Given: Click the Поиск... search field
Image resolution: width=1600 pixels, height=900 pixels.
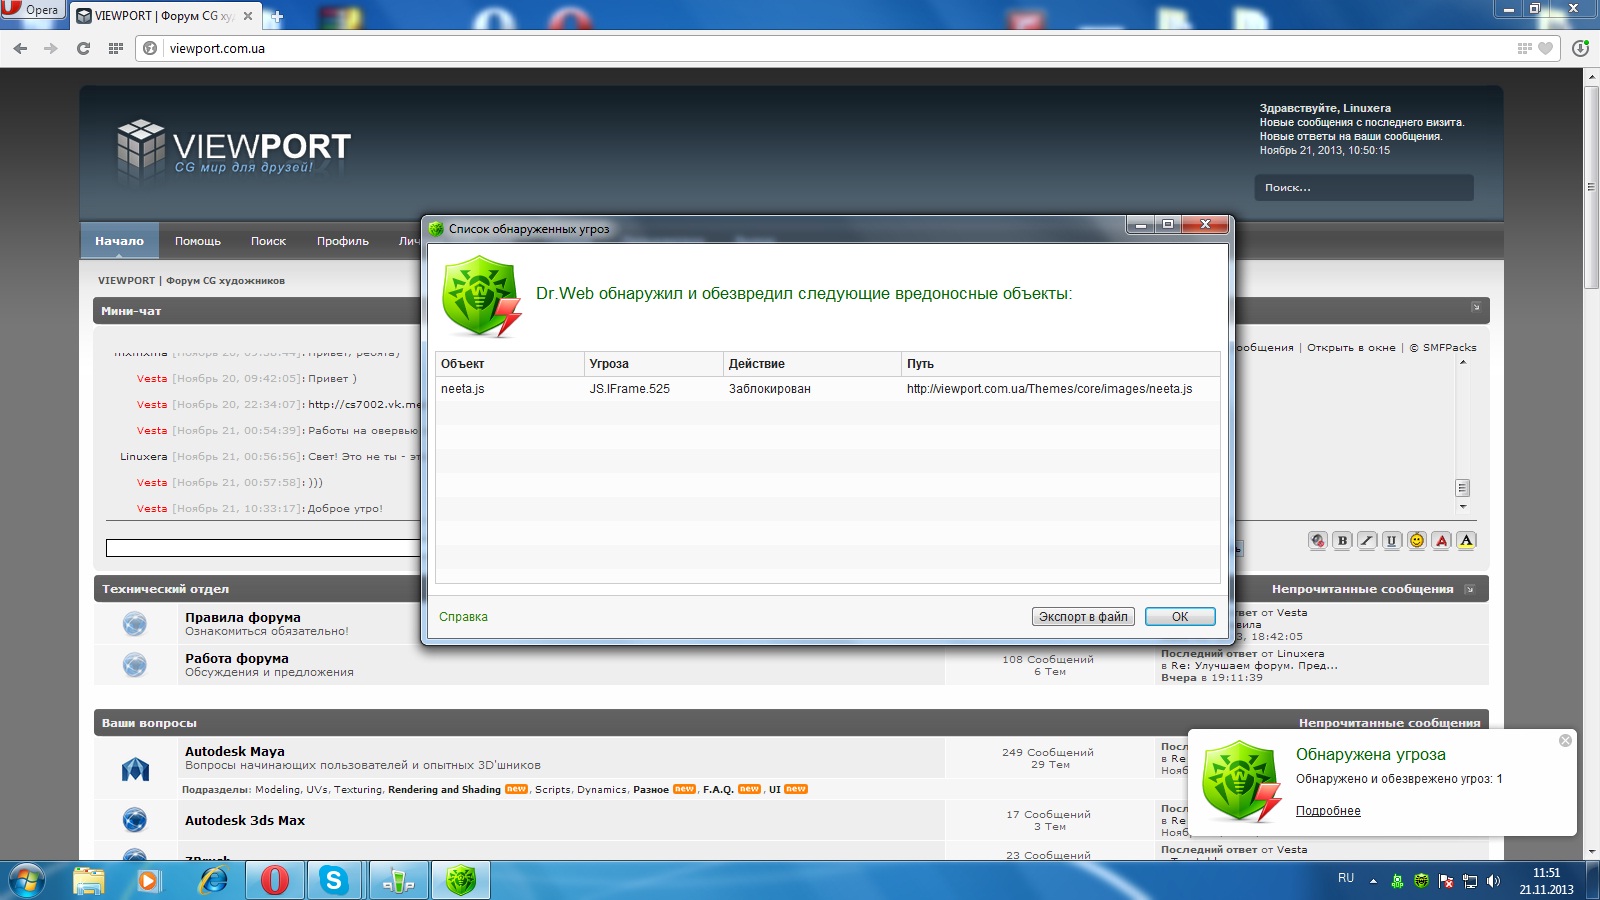Looking at the screenshot, I should pos(1364,187).
